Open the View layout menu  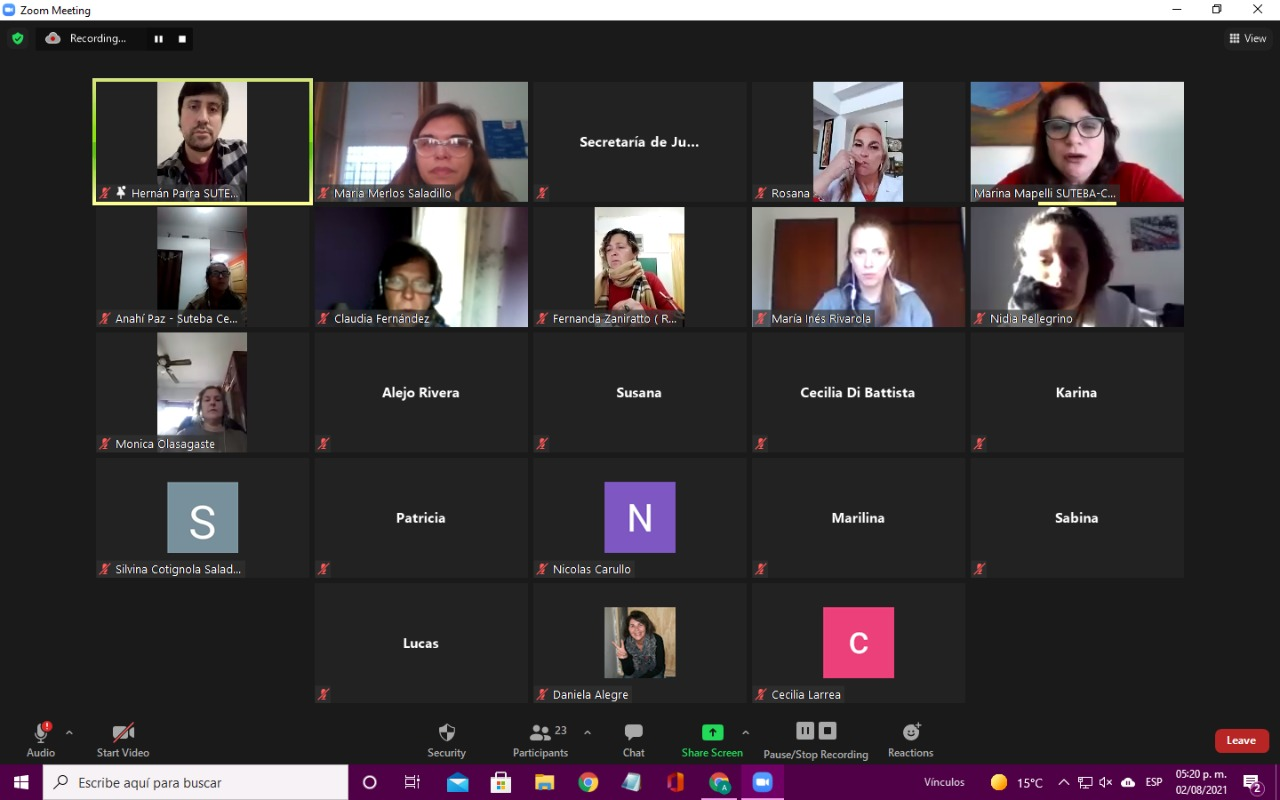(x=1248, y=39)
